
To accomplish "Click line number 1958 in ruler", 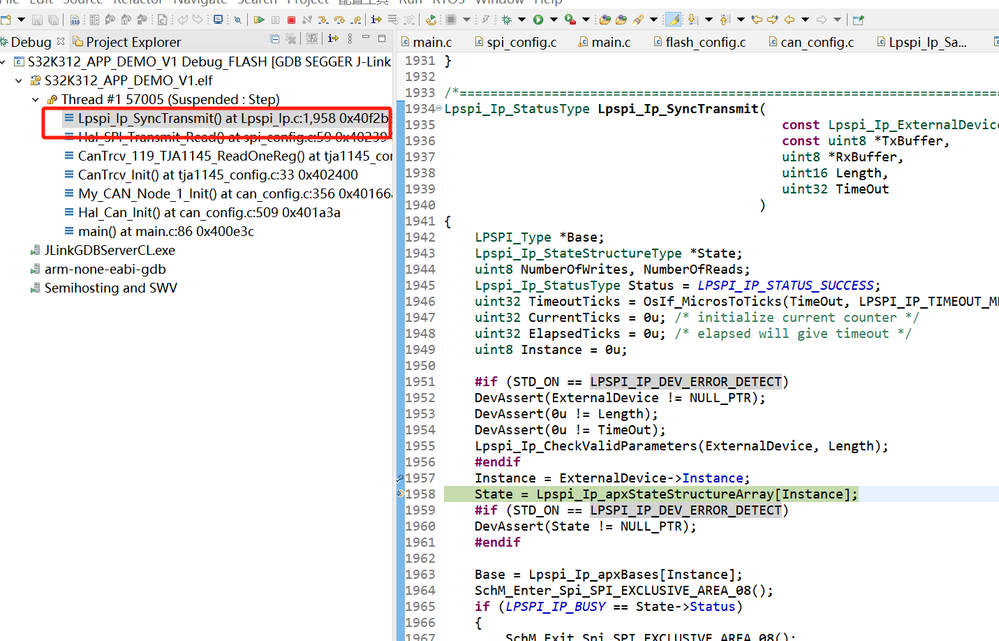I will (x=420, y=494).
